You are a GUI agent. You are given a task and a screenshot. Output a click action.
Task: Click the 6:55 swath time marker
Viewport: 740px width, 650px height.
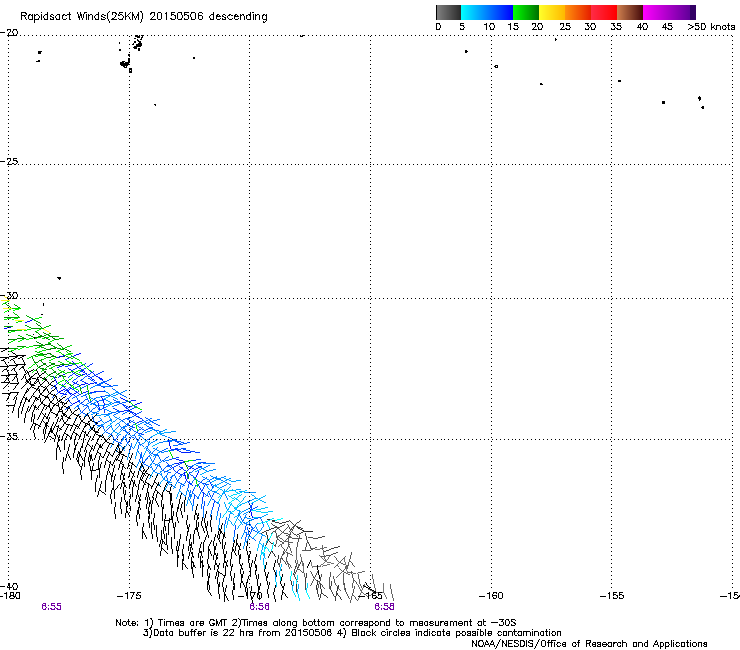point(51,607)
